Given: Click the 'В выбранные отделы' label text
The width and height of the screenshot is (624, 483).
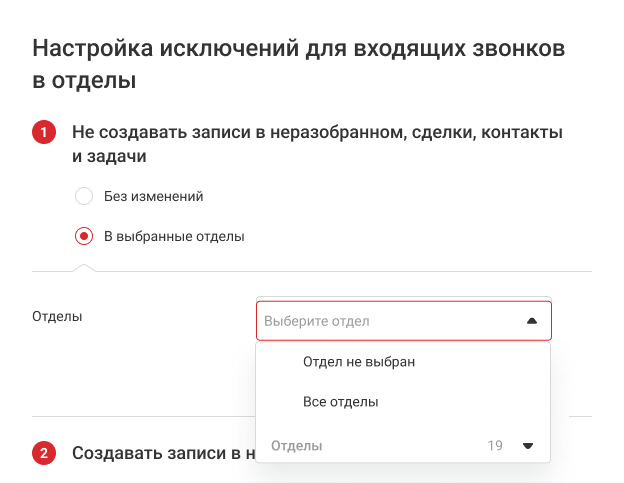Looking at the screenshot, I should coord(174,237).
